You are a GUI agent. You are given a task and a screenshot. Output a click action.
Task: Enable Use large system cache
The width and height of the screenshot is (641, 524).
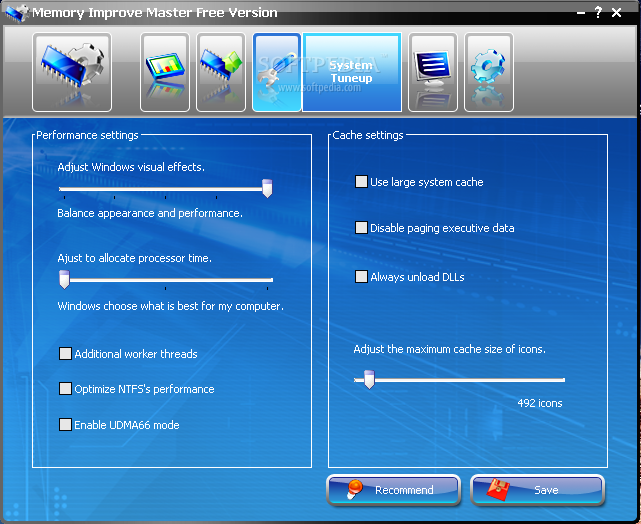pyautogui.click(x=361, y=182)
